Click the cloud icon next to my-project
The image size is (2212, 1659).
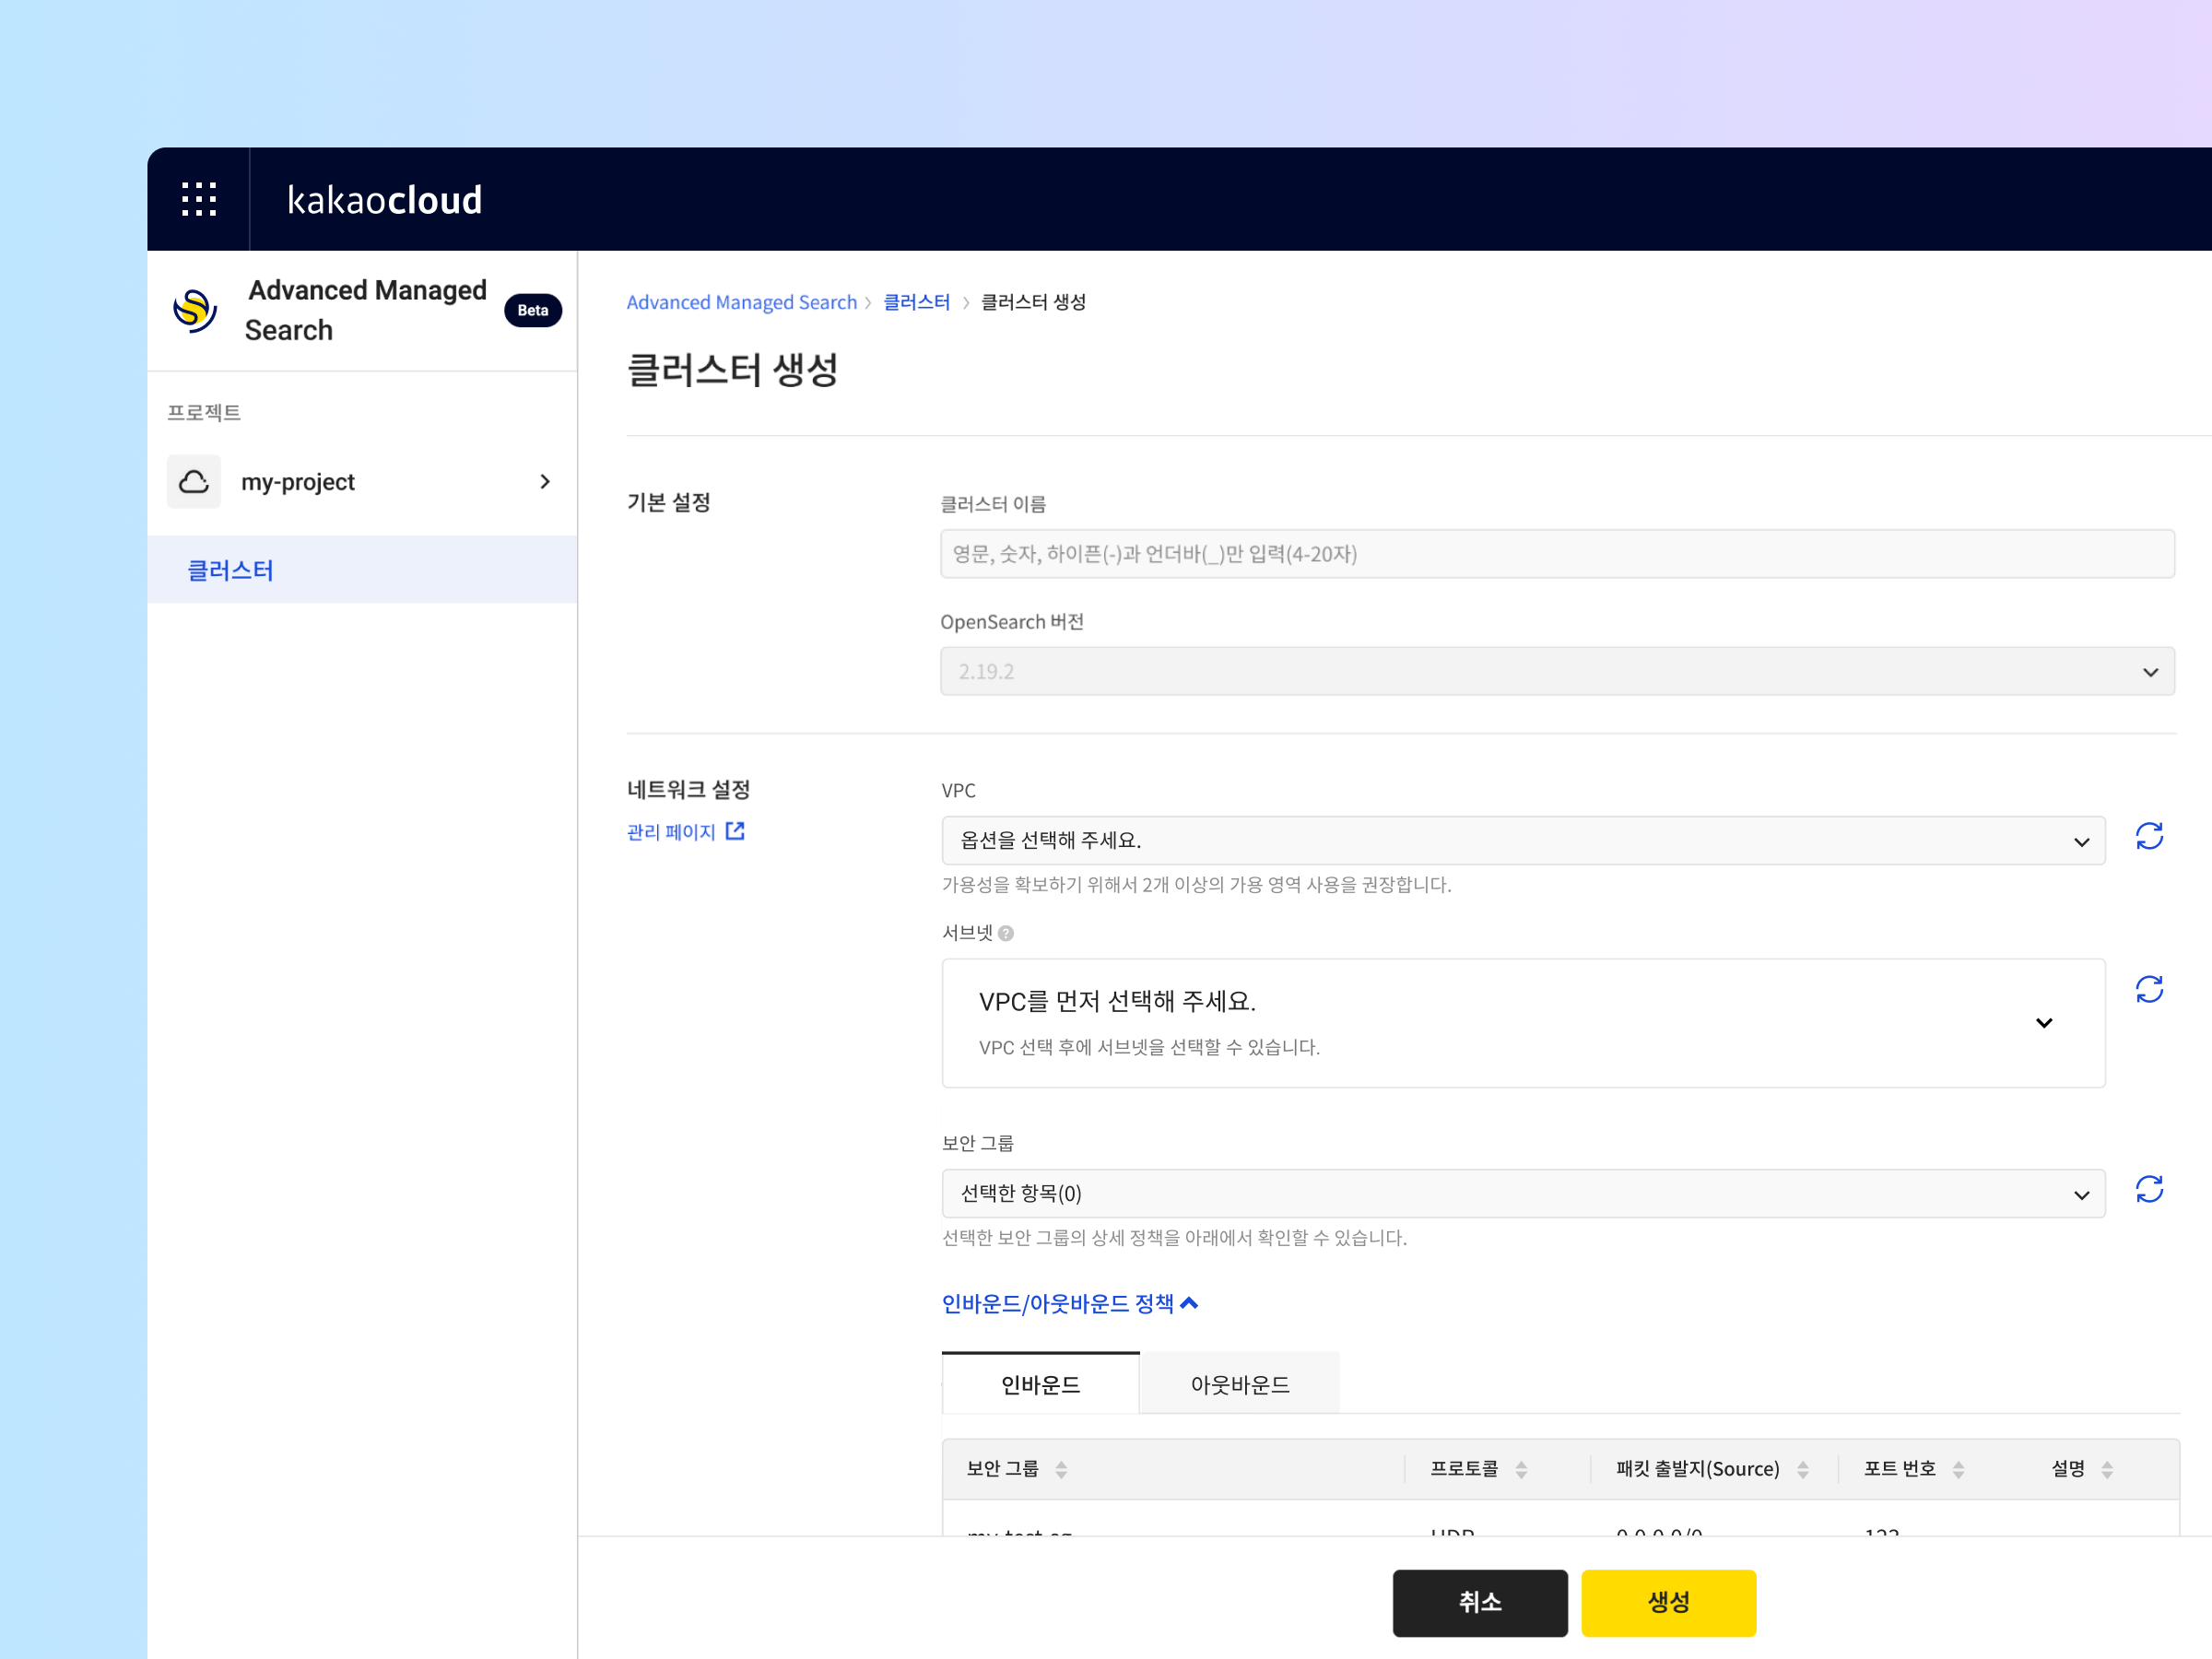(x=194, y=481)
